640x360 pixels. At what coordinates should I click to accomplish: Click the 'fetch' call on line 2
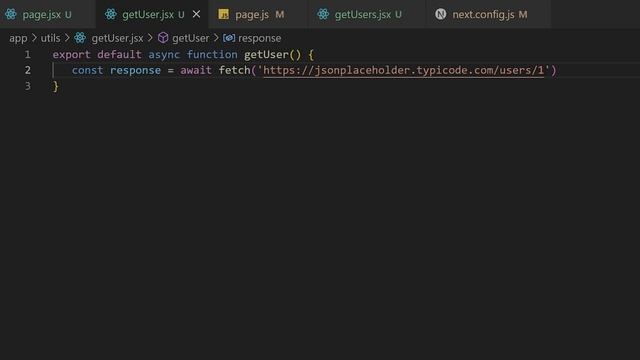pos(234,71)
